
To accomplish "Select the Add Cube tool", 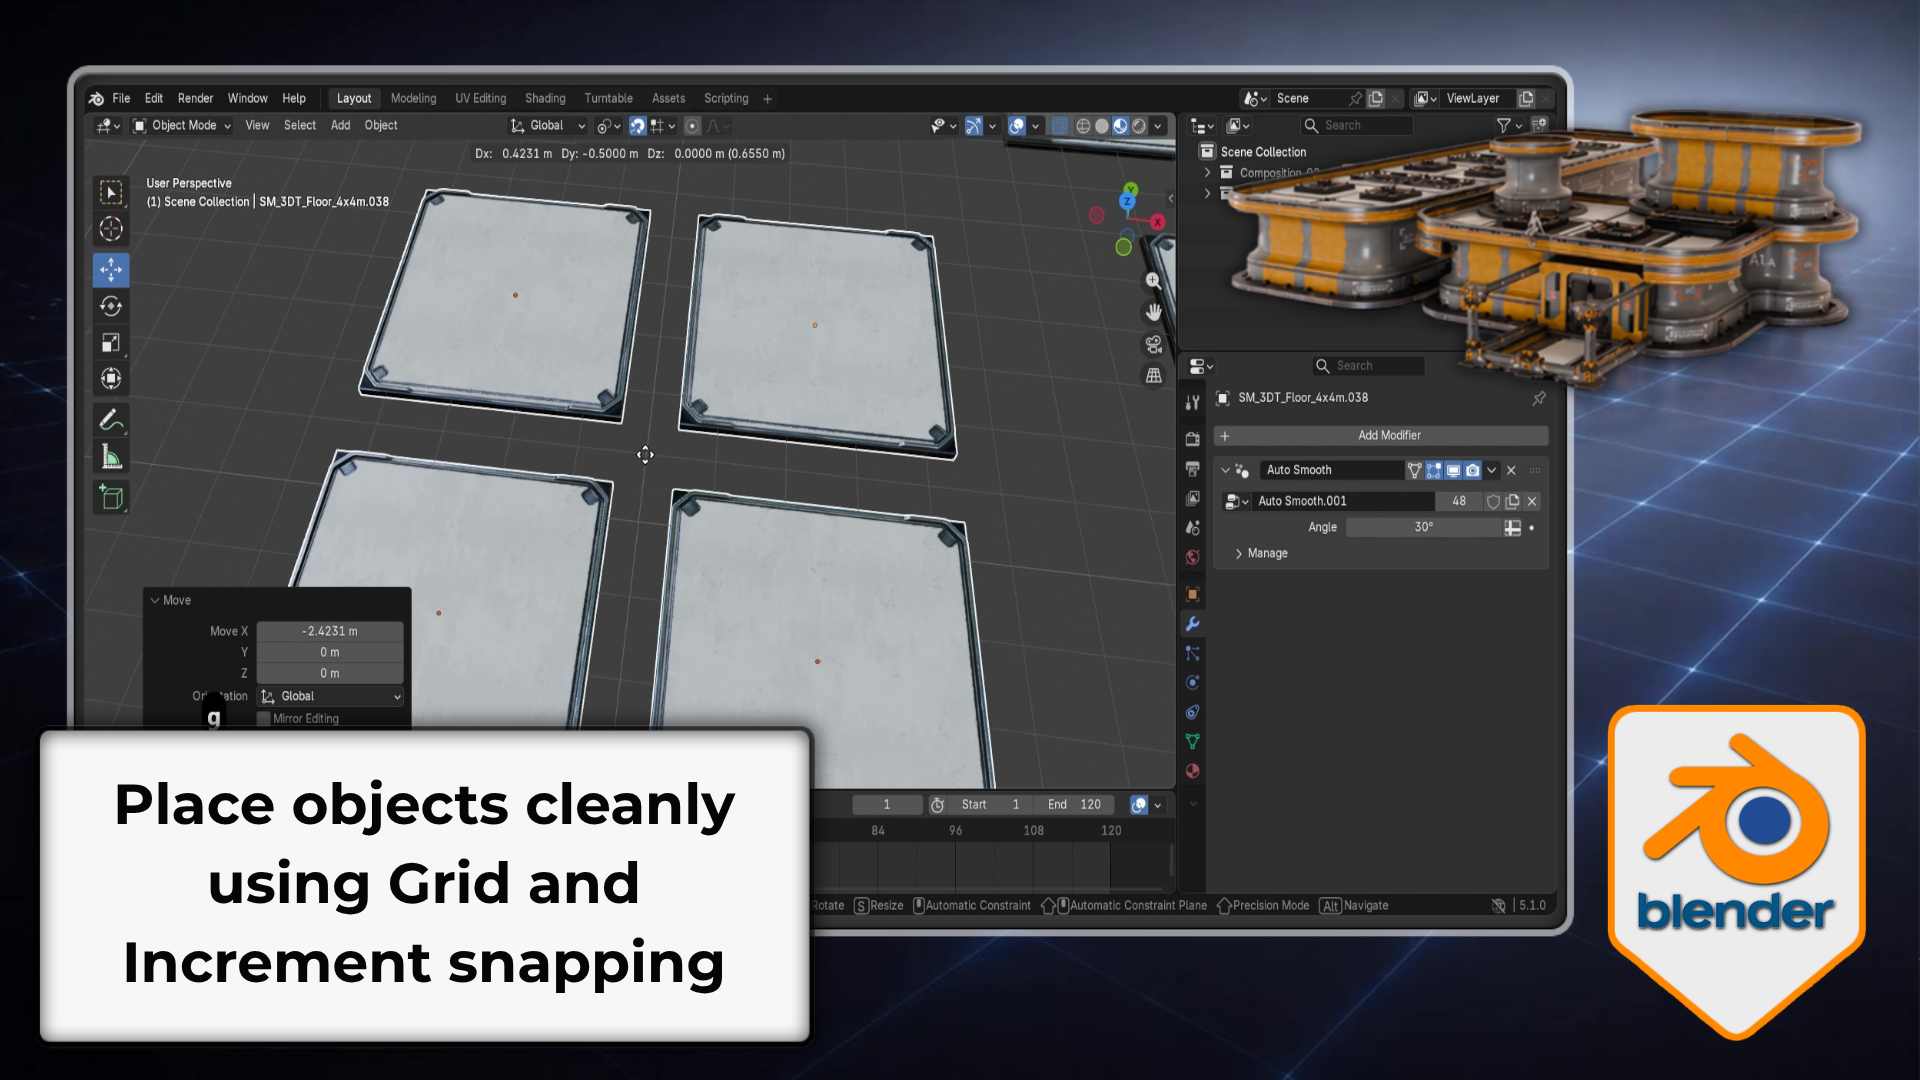I will pos(111,497).
